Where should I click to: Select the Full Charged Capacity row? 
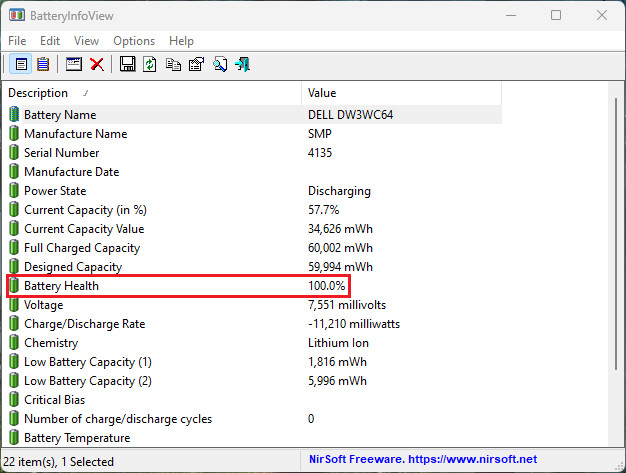[x=254, y=247]
